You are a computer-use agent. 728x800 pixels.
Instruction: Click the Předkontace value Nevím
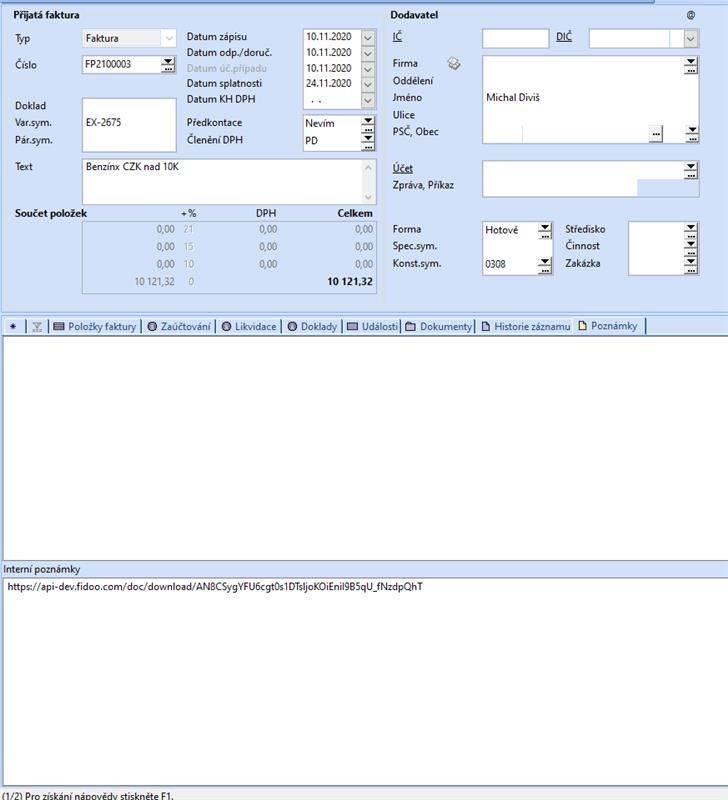tap(320, 123)
